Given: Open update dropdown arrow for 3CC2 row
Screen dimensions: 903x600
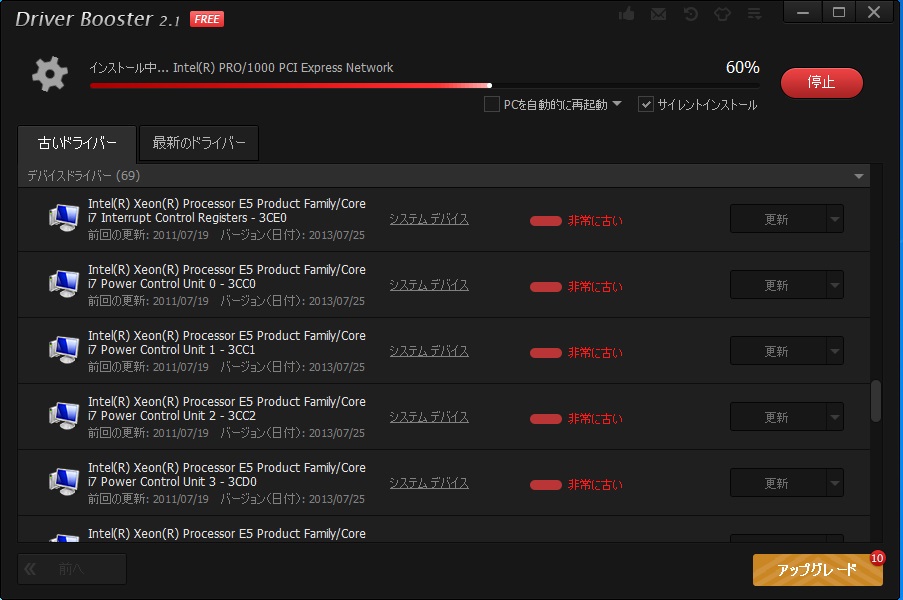Looking at the screenshot, I should [x=835, y=417].
